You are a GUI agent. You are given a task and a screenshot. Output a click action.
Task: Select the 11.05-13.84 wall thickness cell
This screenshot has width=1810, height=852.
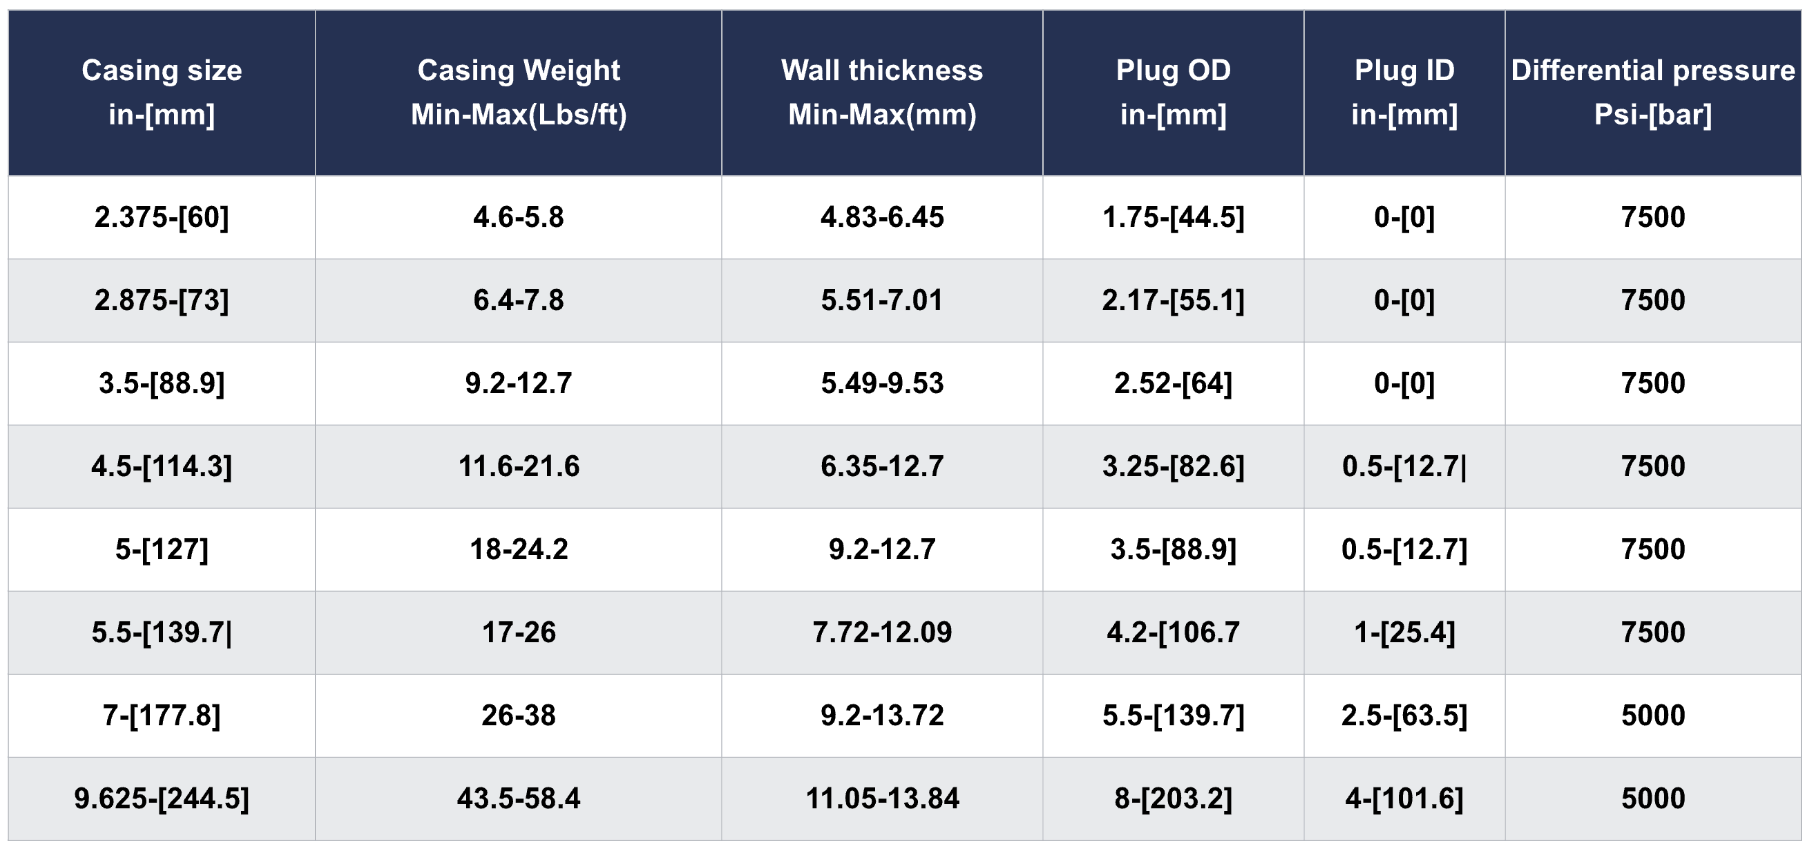pos(882,798)
